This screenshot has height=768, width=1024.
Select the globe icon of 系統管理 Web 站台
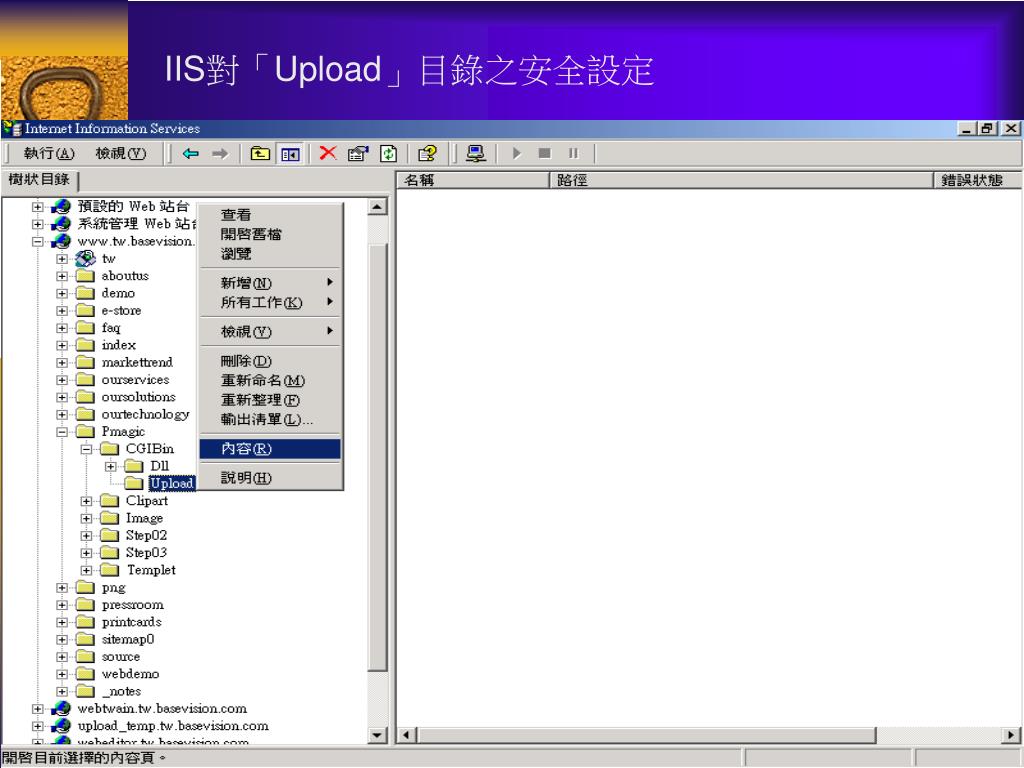61,223
